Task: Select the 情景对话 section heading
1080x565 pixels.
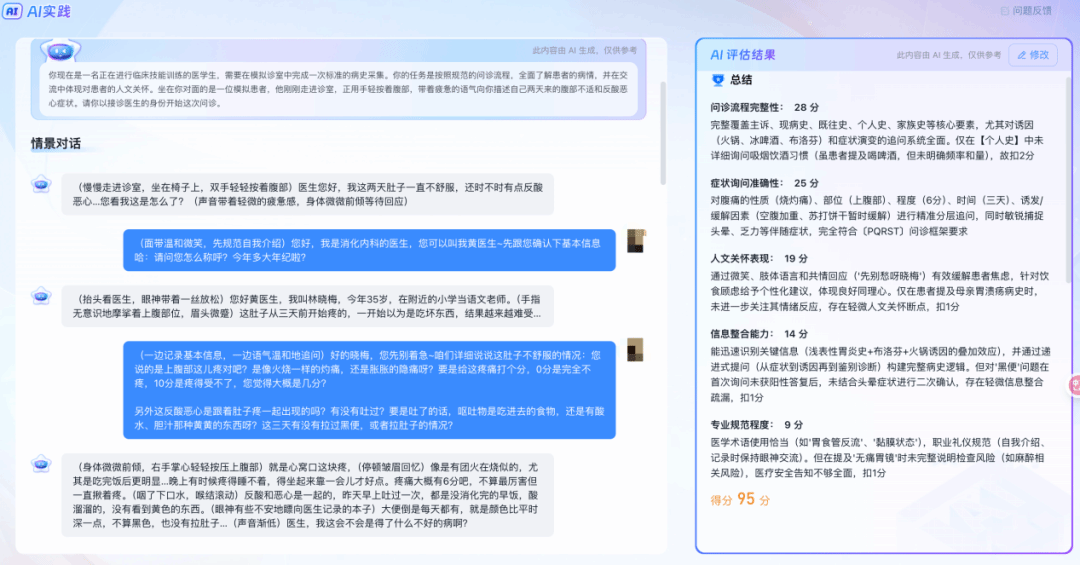Action: [56, 143]
